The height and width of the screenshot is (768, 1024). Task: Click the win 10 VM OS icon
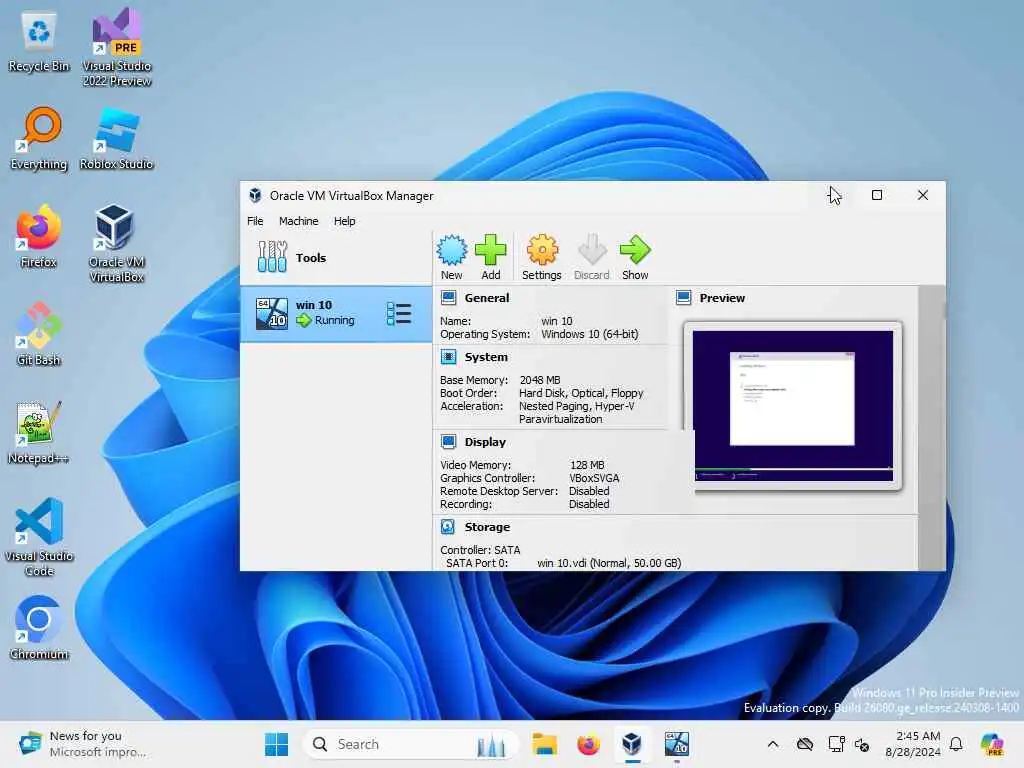click(x=272, y=313)
